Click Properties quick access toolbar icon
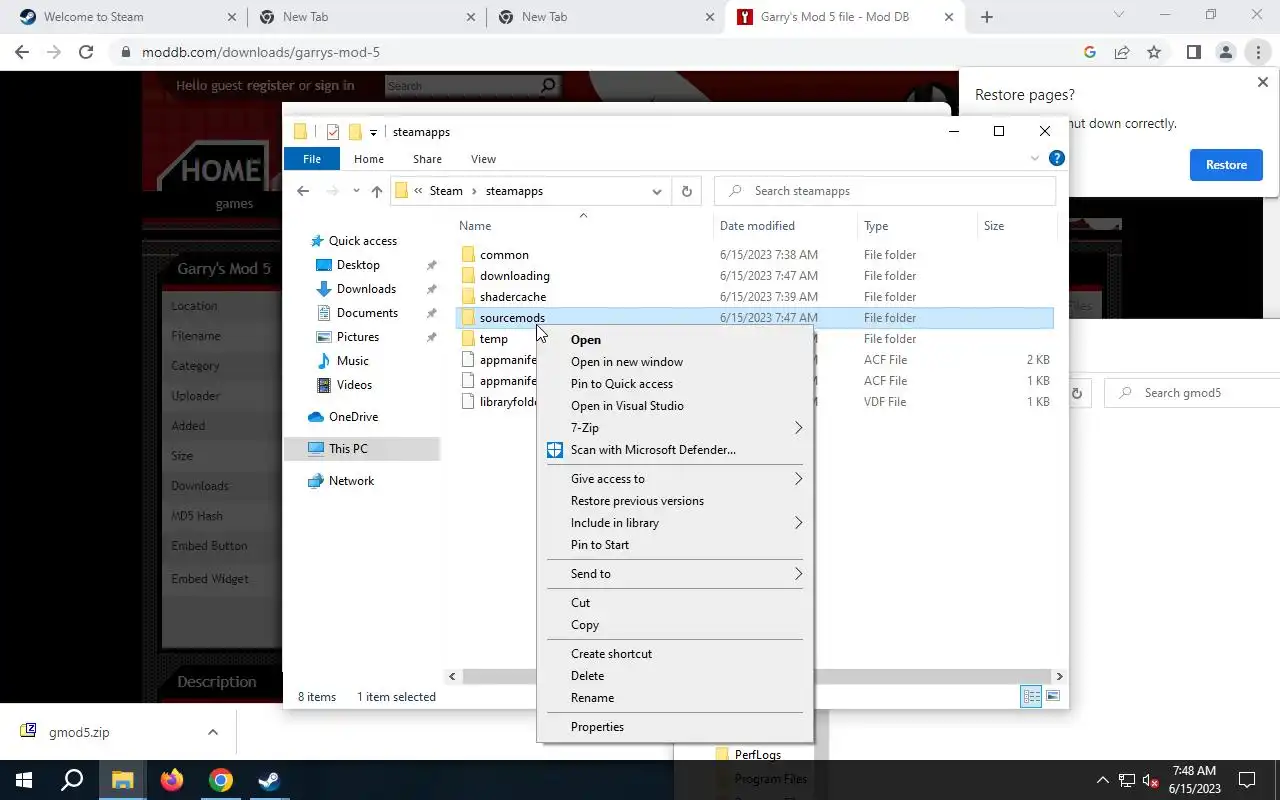1280x800 pixels. tap(333, 132)
